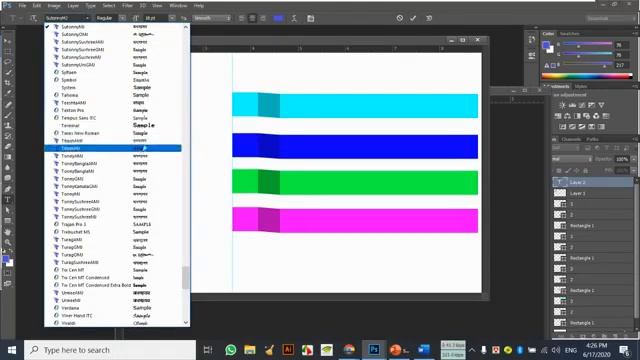This screenshot has height=360, width=640.
Task: Toggle lock image pixels brush icon
Action: (567, 171)
